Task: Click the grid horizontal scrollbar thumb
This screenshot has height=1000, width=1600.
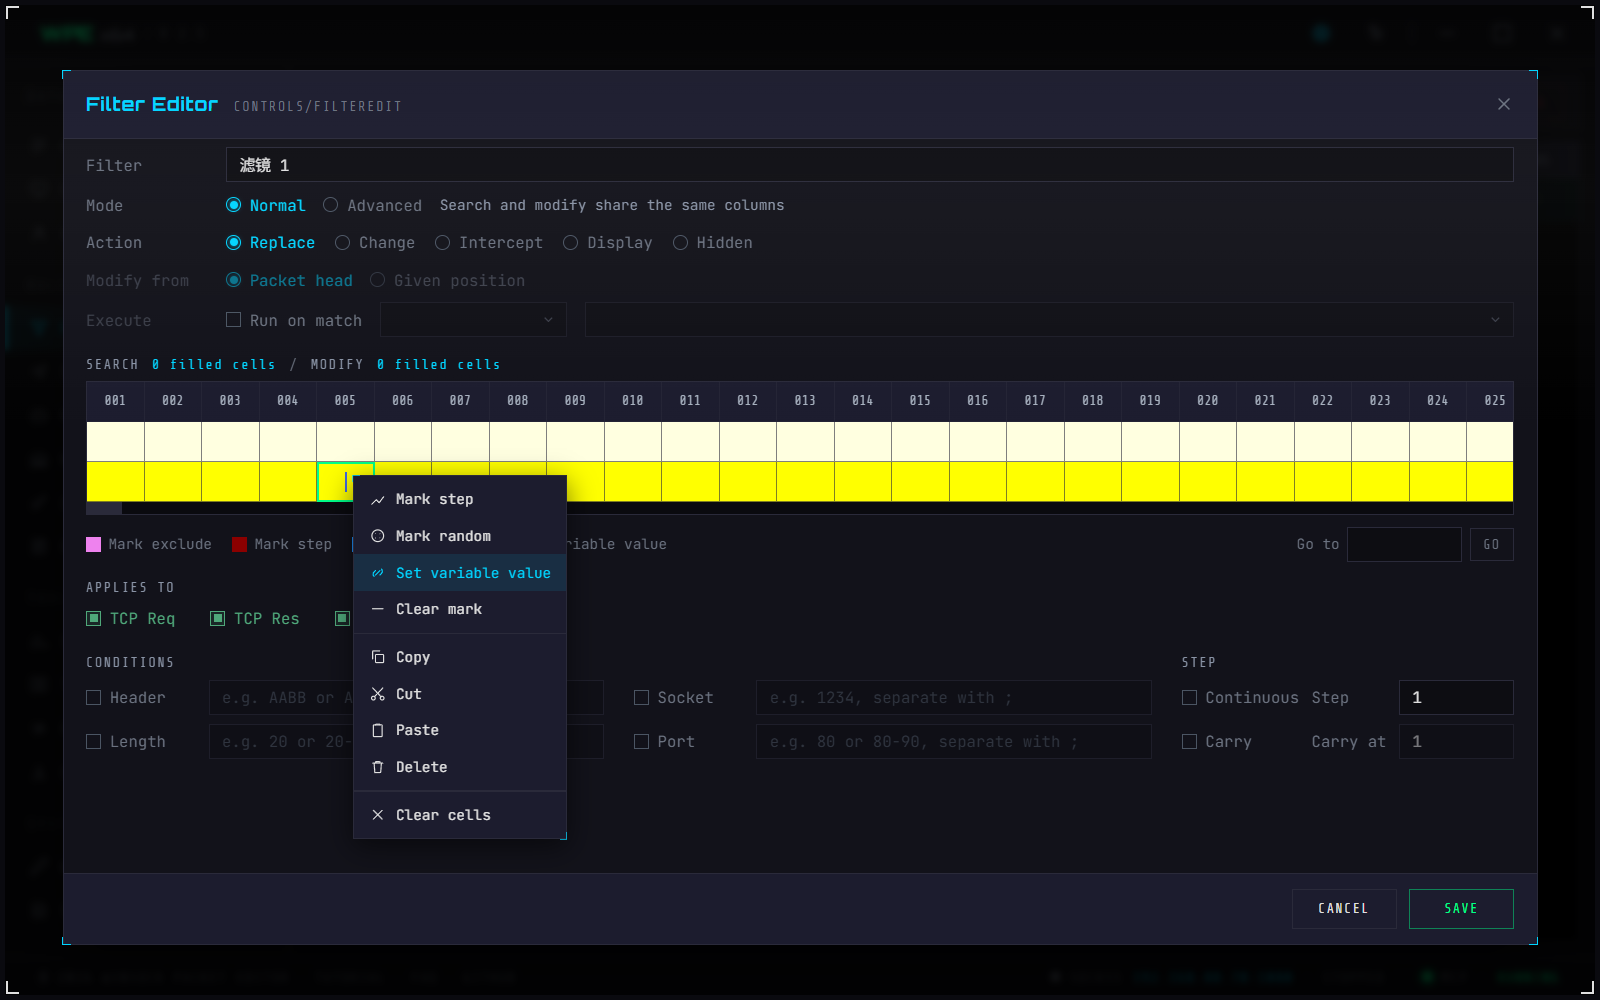Action: coord(104,508)
